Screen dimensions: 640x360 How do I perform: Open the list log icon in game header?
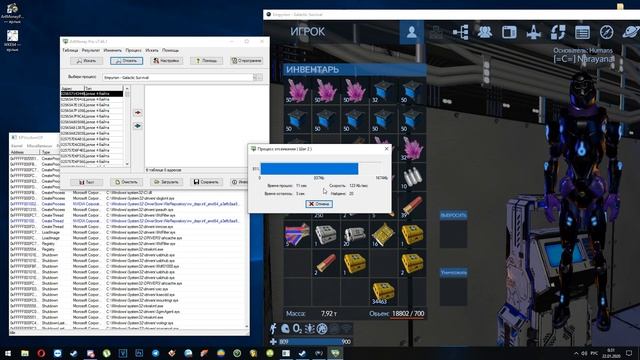pyautogui.click(x=582, y=32)
